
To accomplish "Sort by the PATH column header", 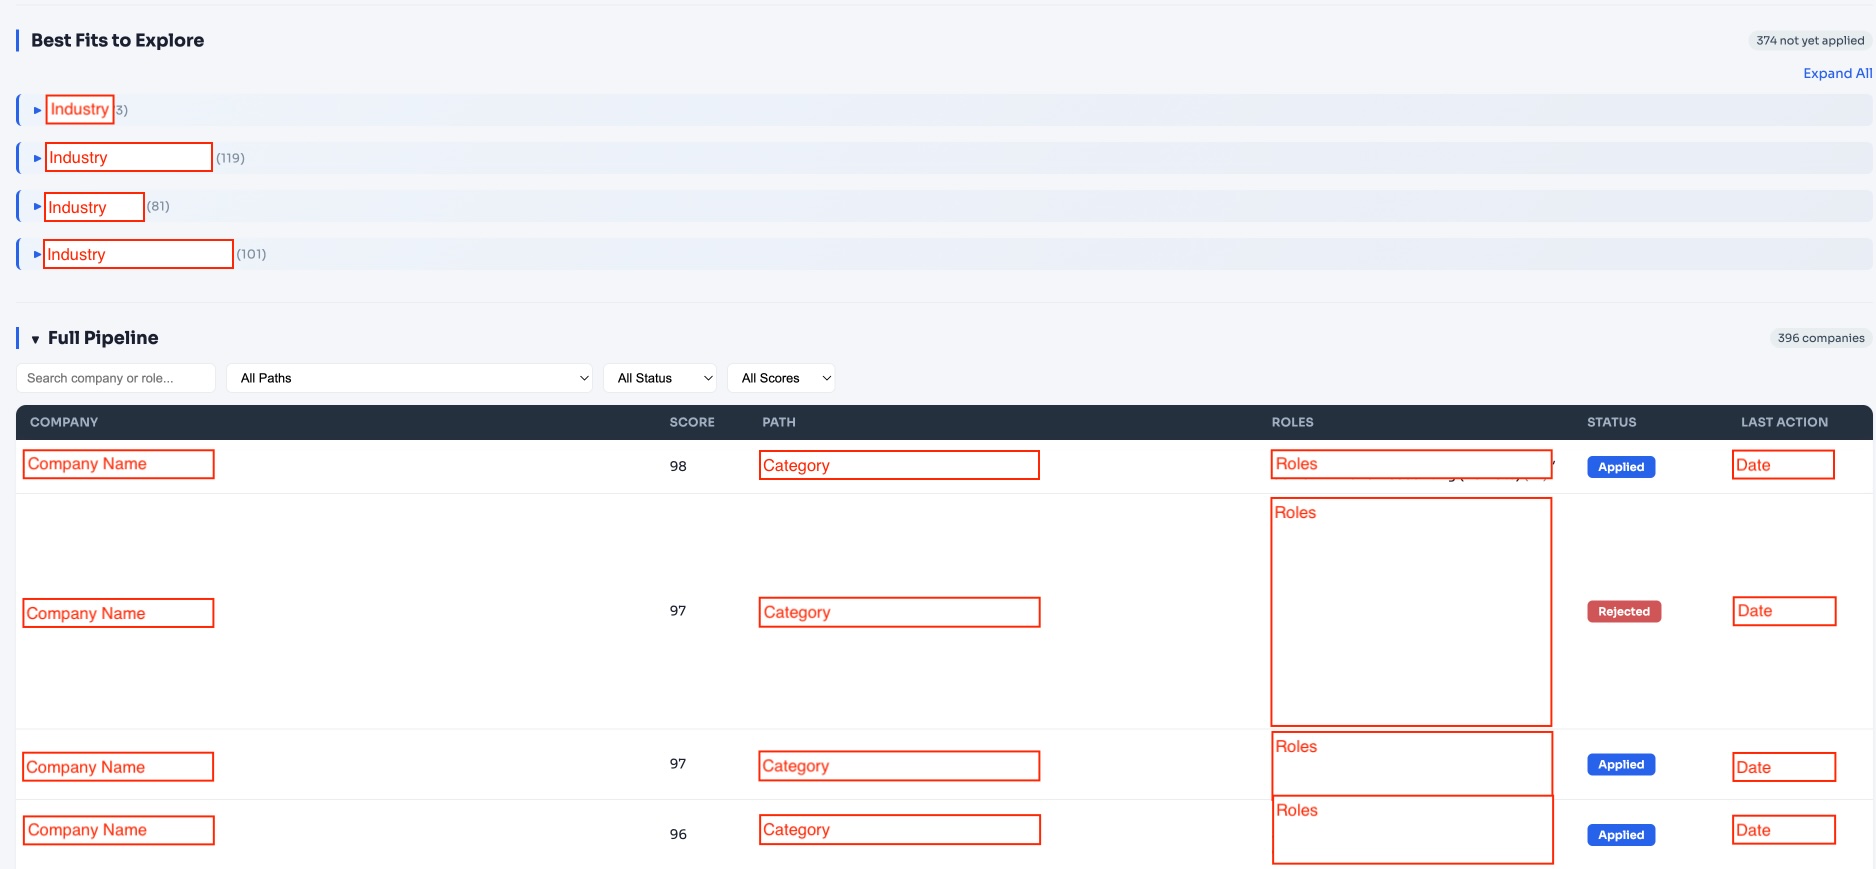I will [779, 422].
